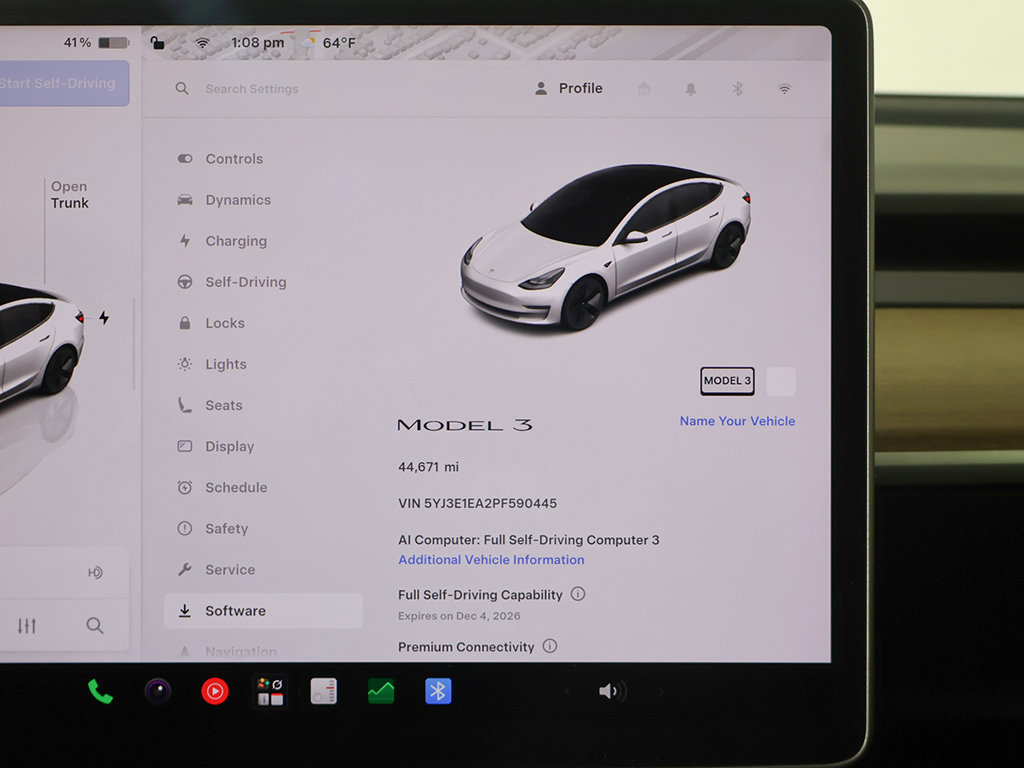Open the Phone app in the dock
The width and height of the screenshot is (1024, 768).
[100, 691]
